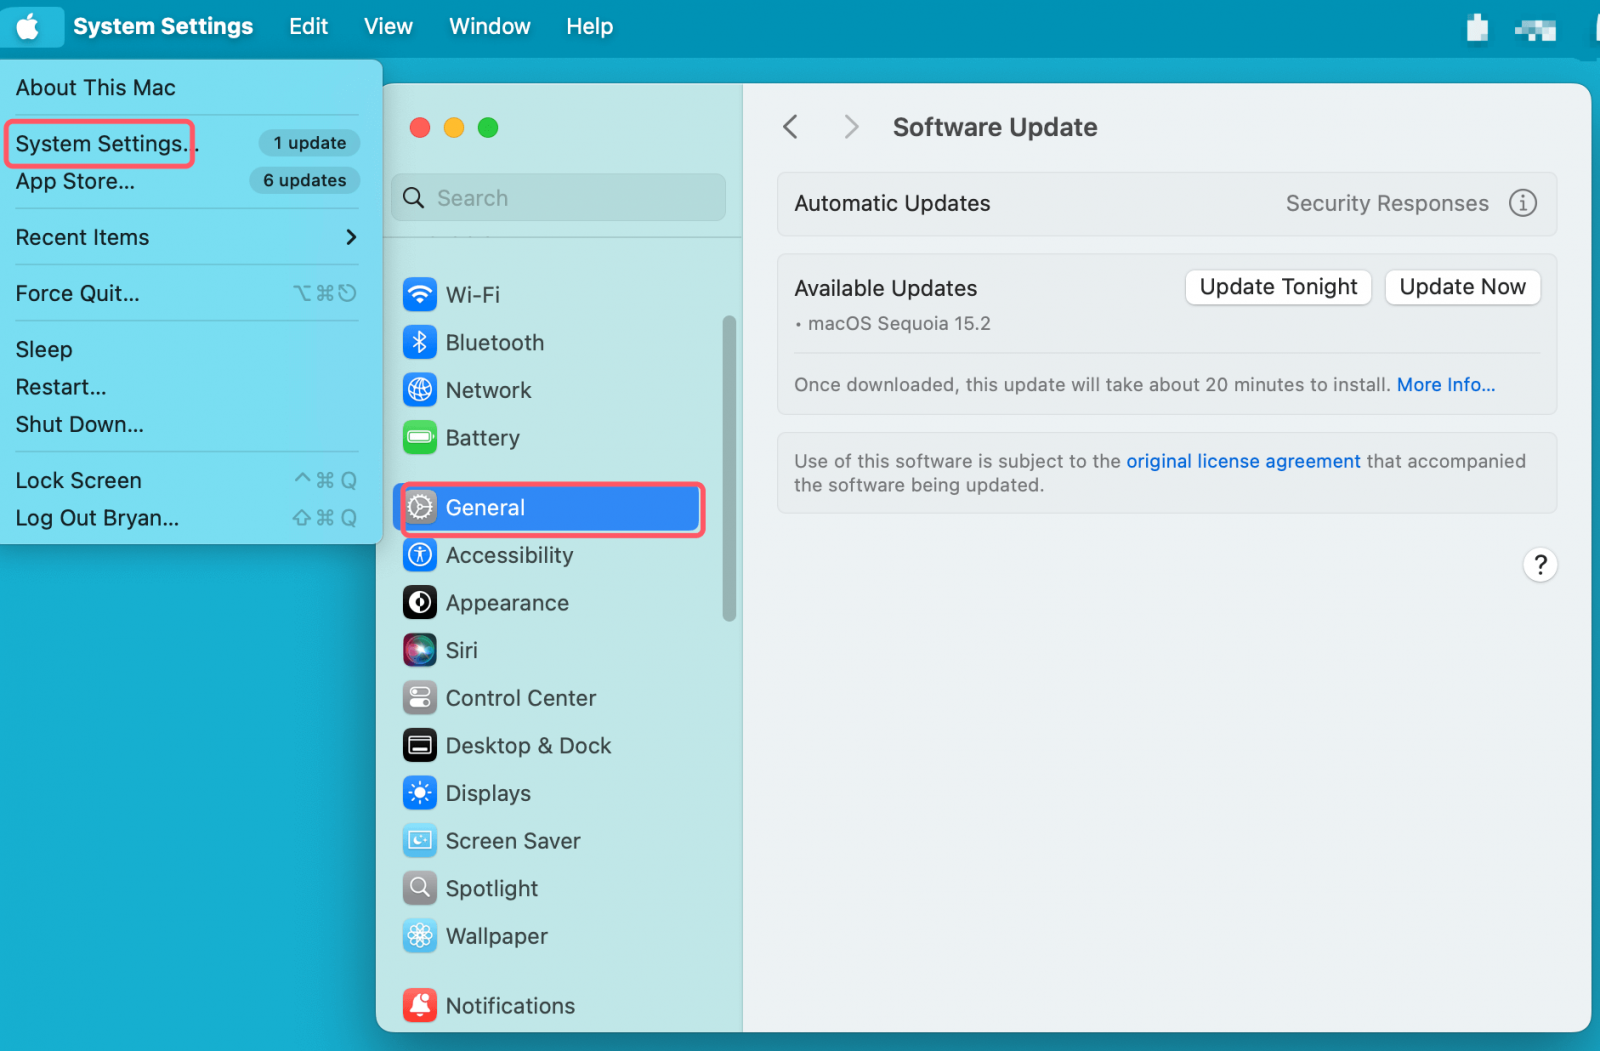1600x1051 pixels.
Task: Go back with the left chevron
Action: (x=790, y=127)
